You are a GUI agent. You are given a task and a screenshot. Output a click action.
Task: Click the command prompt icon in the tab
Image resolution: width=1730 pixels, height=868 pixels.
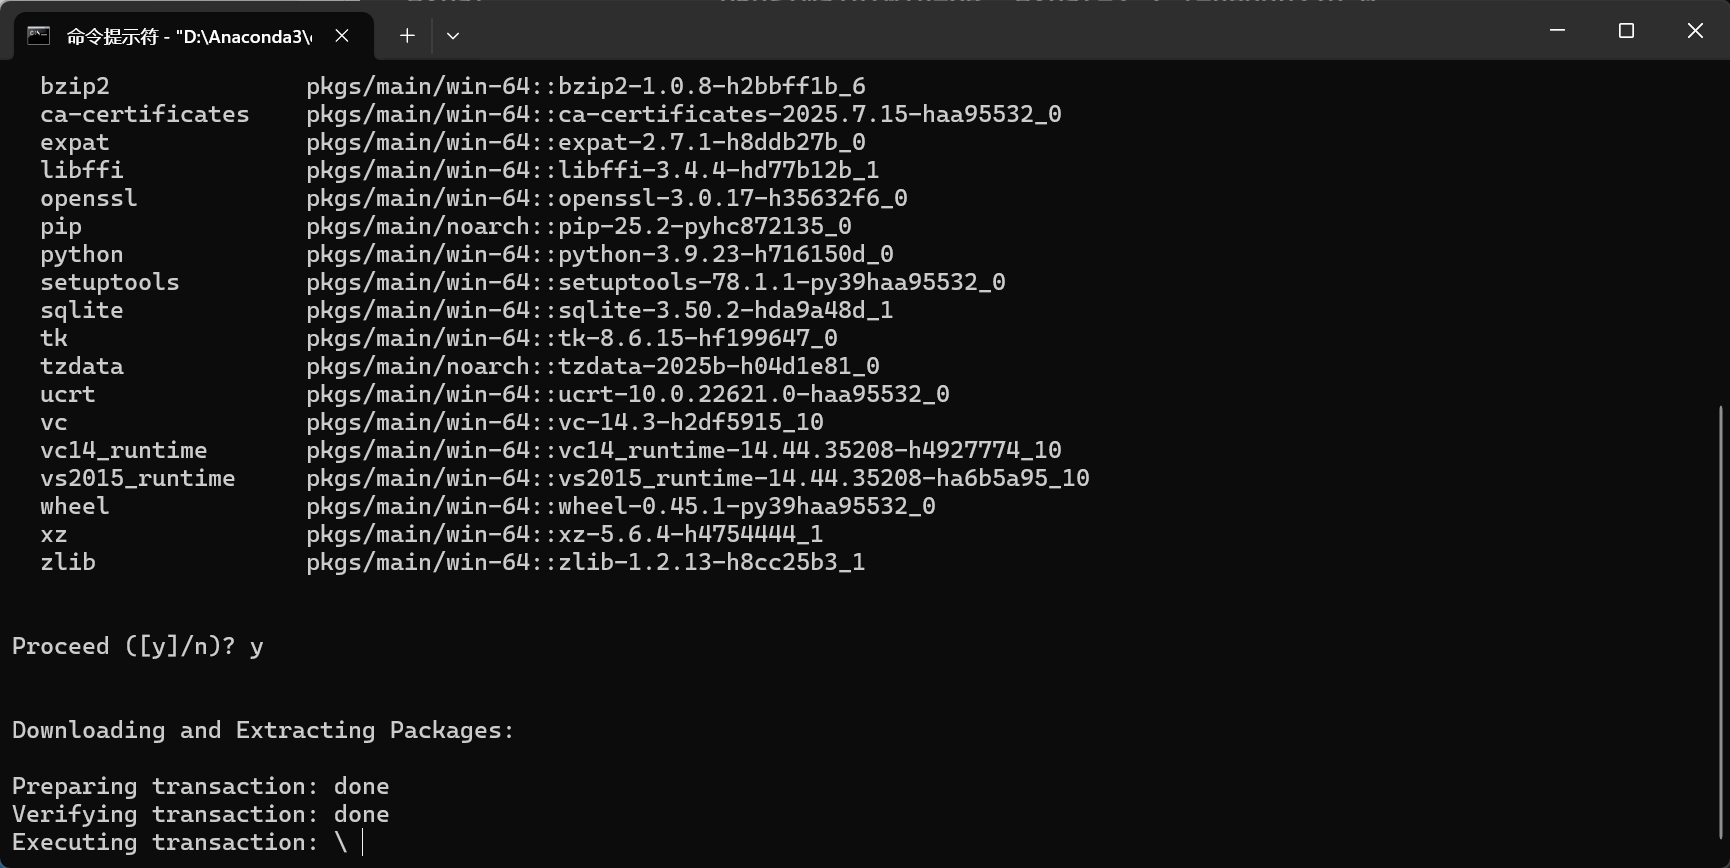pos(39,36)
